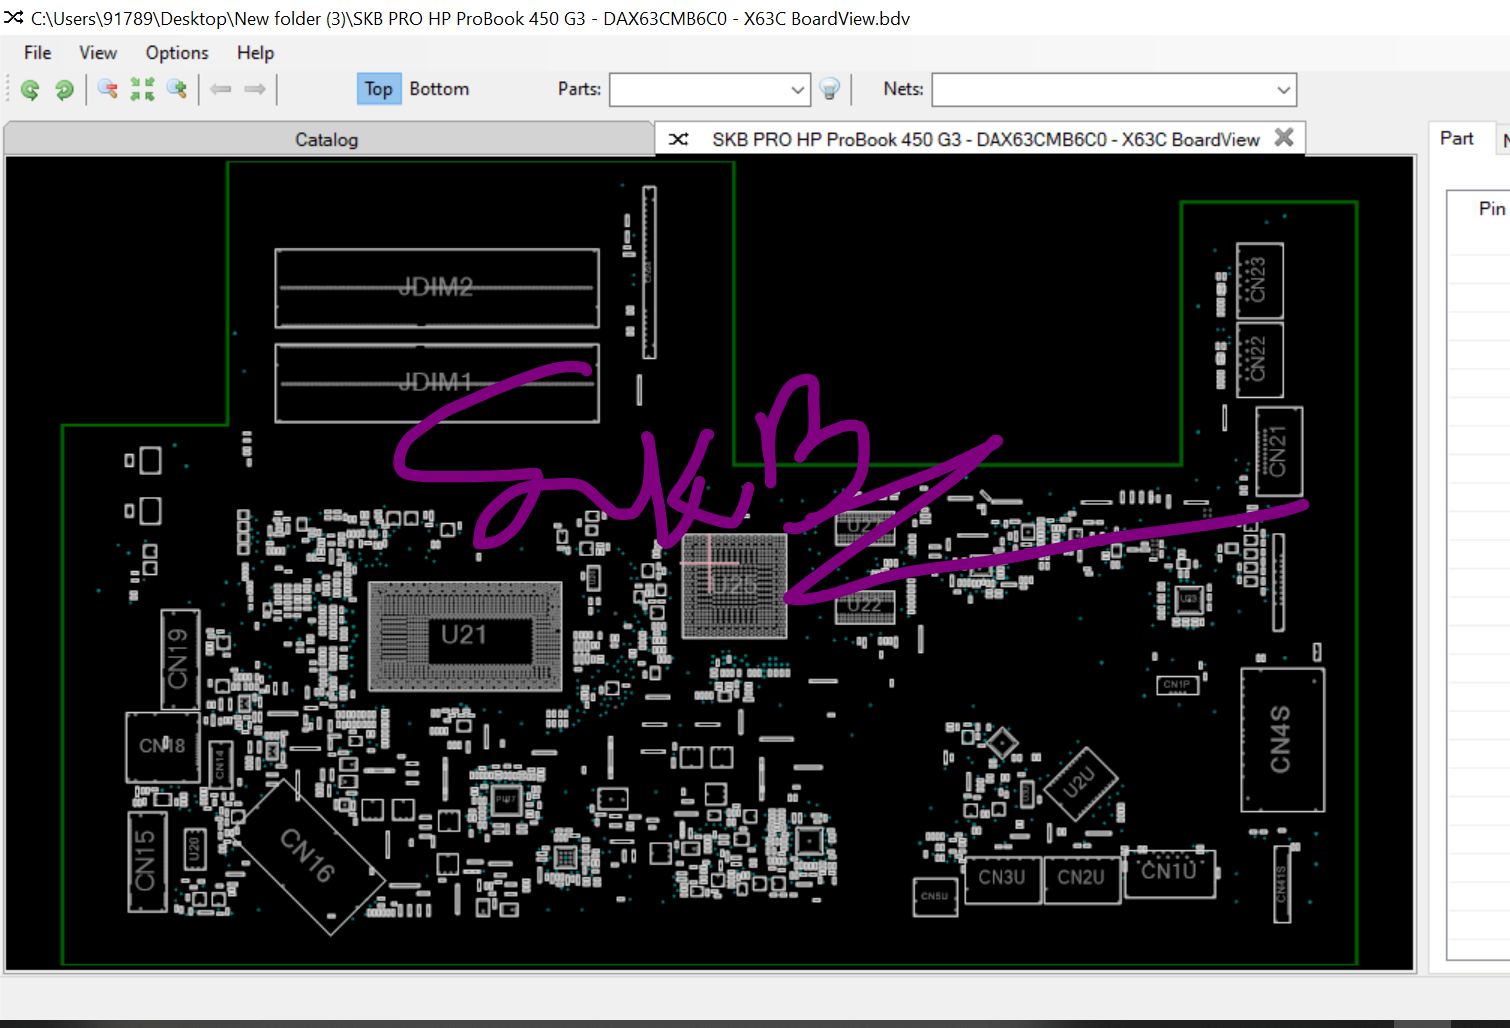Select connector CN22 on the board

point(1260,359)
